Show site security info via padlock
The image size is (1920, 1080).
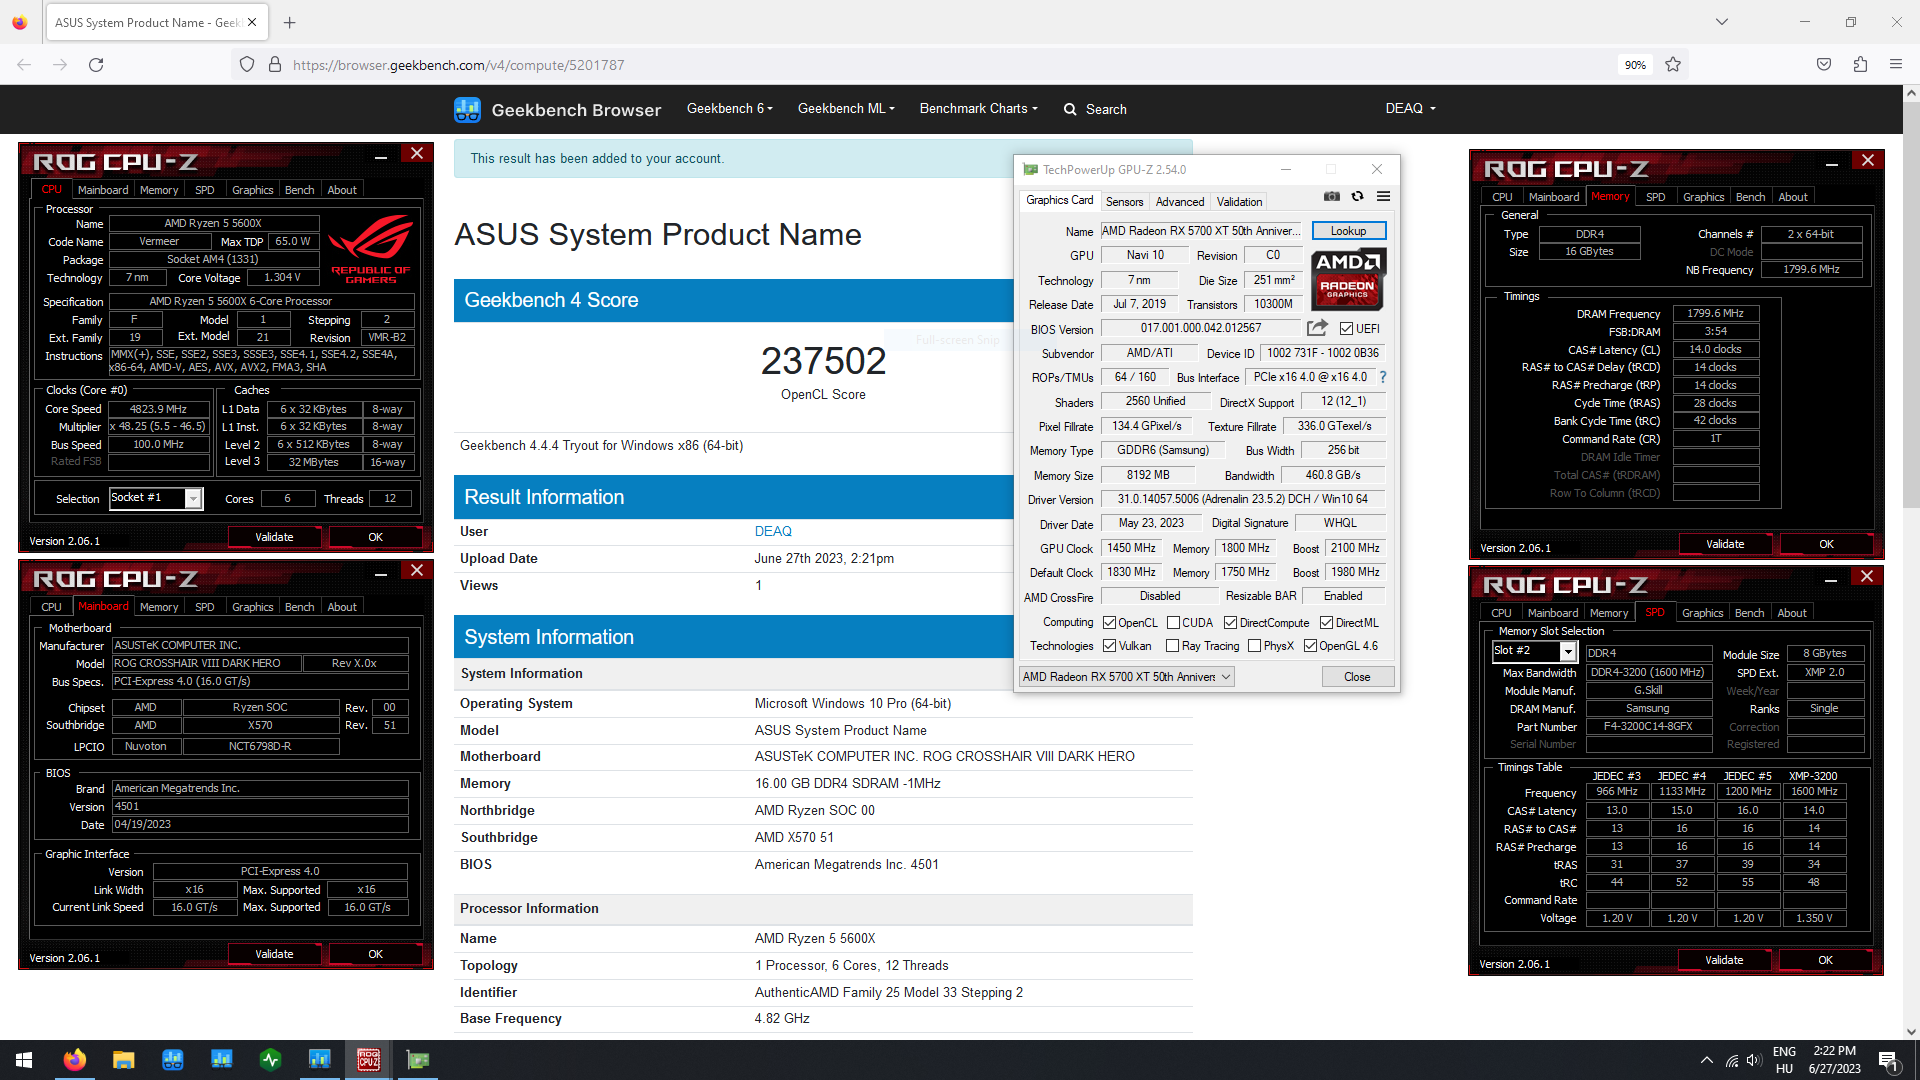coord(275,65)
